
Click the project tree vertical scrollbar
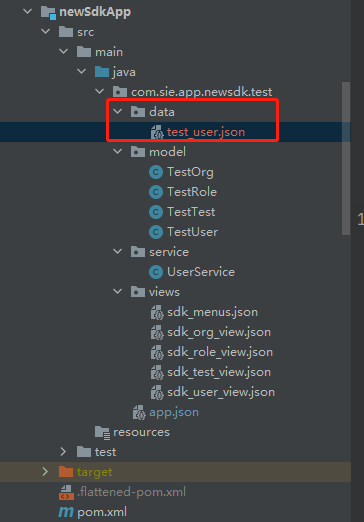click(346, 158)
